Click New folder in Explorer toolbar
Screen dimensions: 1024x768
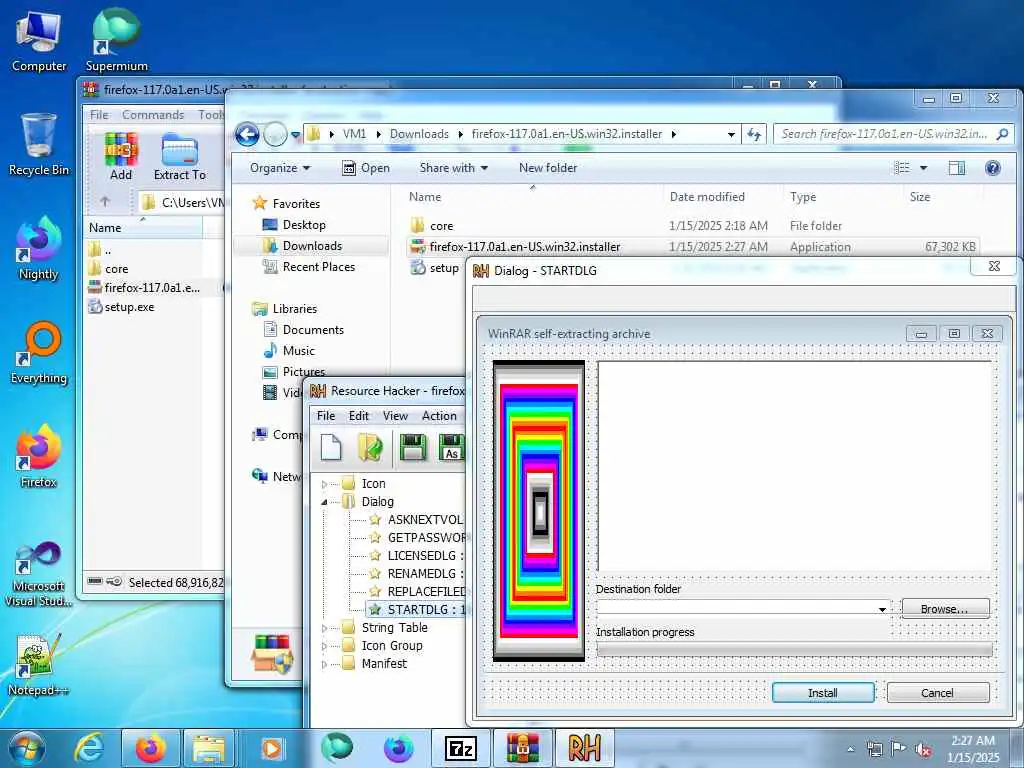pyautogui.click(x=548, y=168)
